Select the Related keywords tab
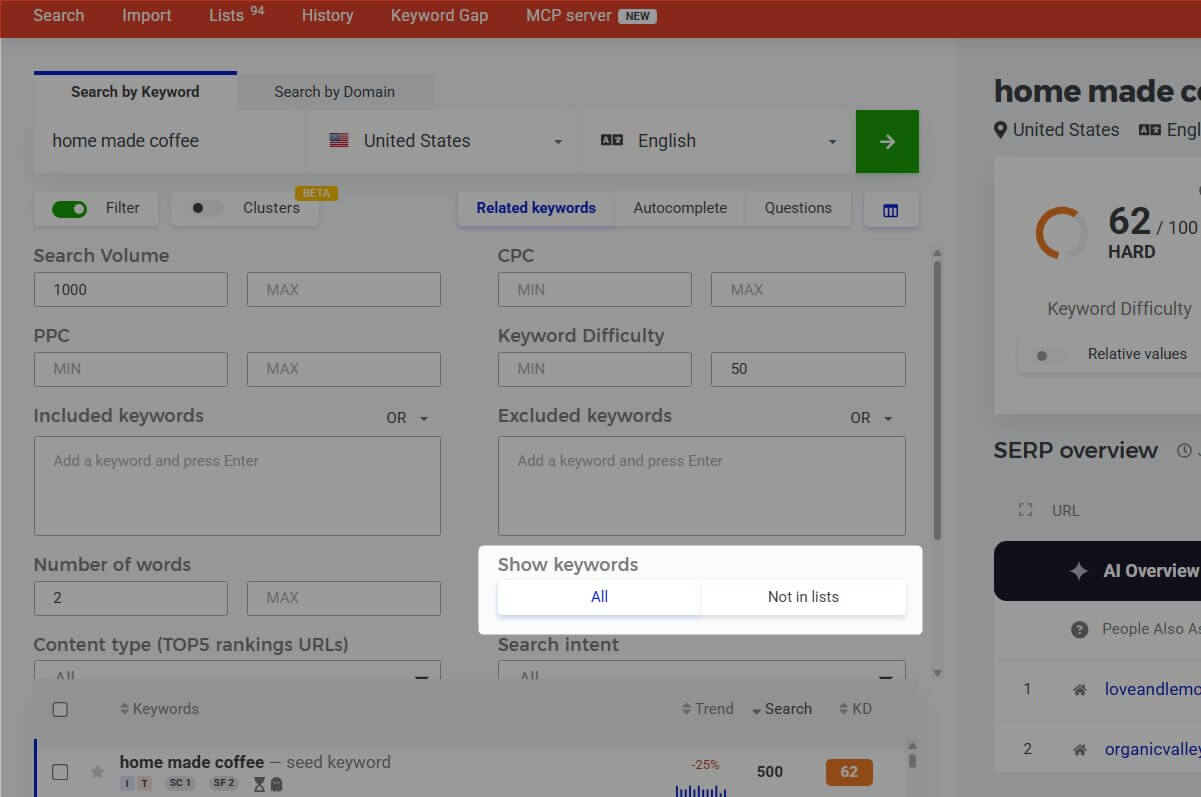The height and width of the screenshot is (797, 1201). click(536, 208)
